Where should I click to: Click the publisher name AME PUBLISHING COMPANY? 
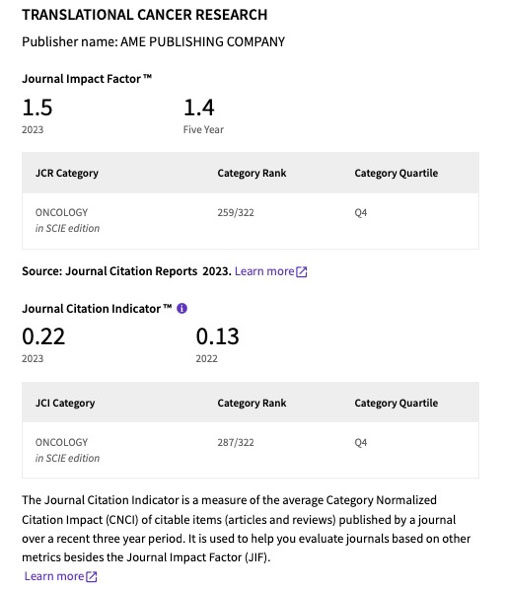[202, 42]
